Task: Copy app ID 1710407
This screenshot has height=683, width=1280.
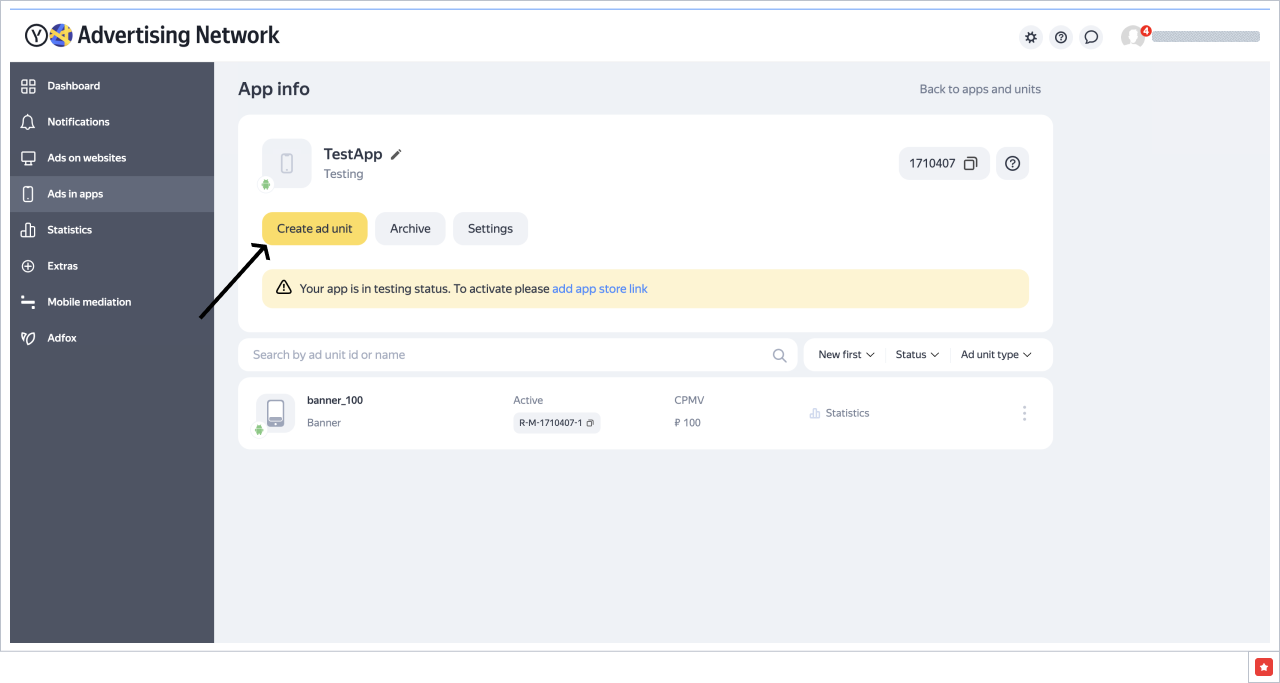Action: point(970,164)
